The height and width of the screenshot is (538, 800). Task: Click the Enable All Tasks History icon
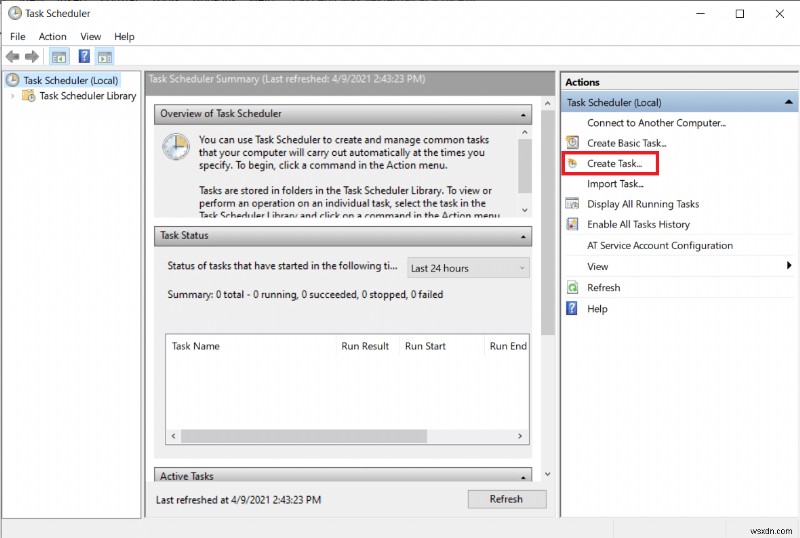572,224
